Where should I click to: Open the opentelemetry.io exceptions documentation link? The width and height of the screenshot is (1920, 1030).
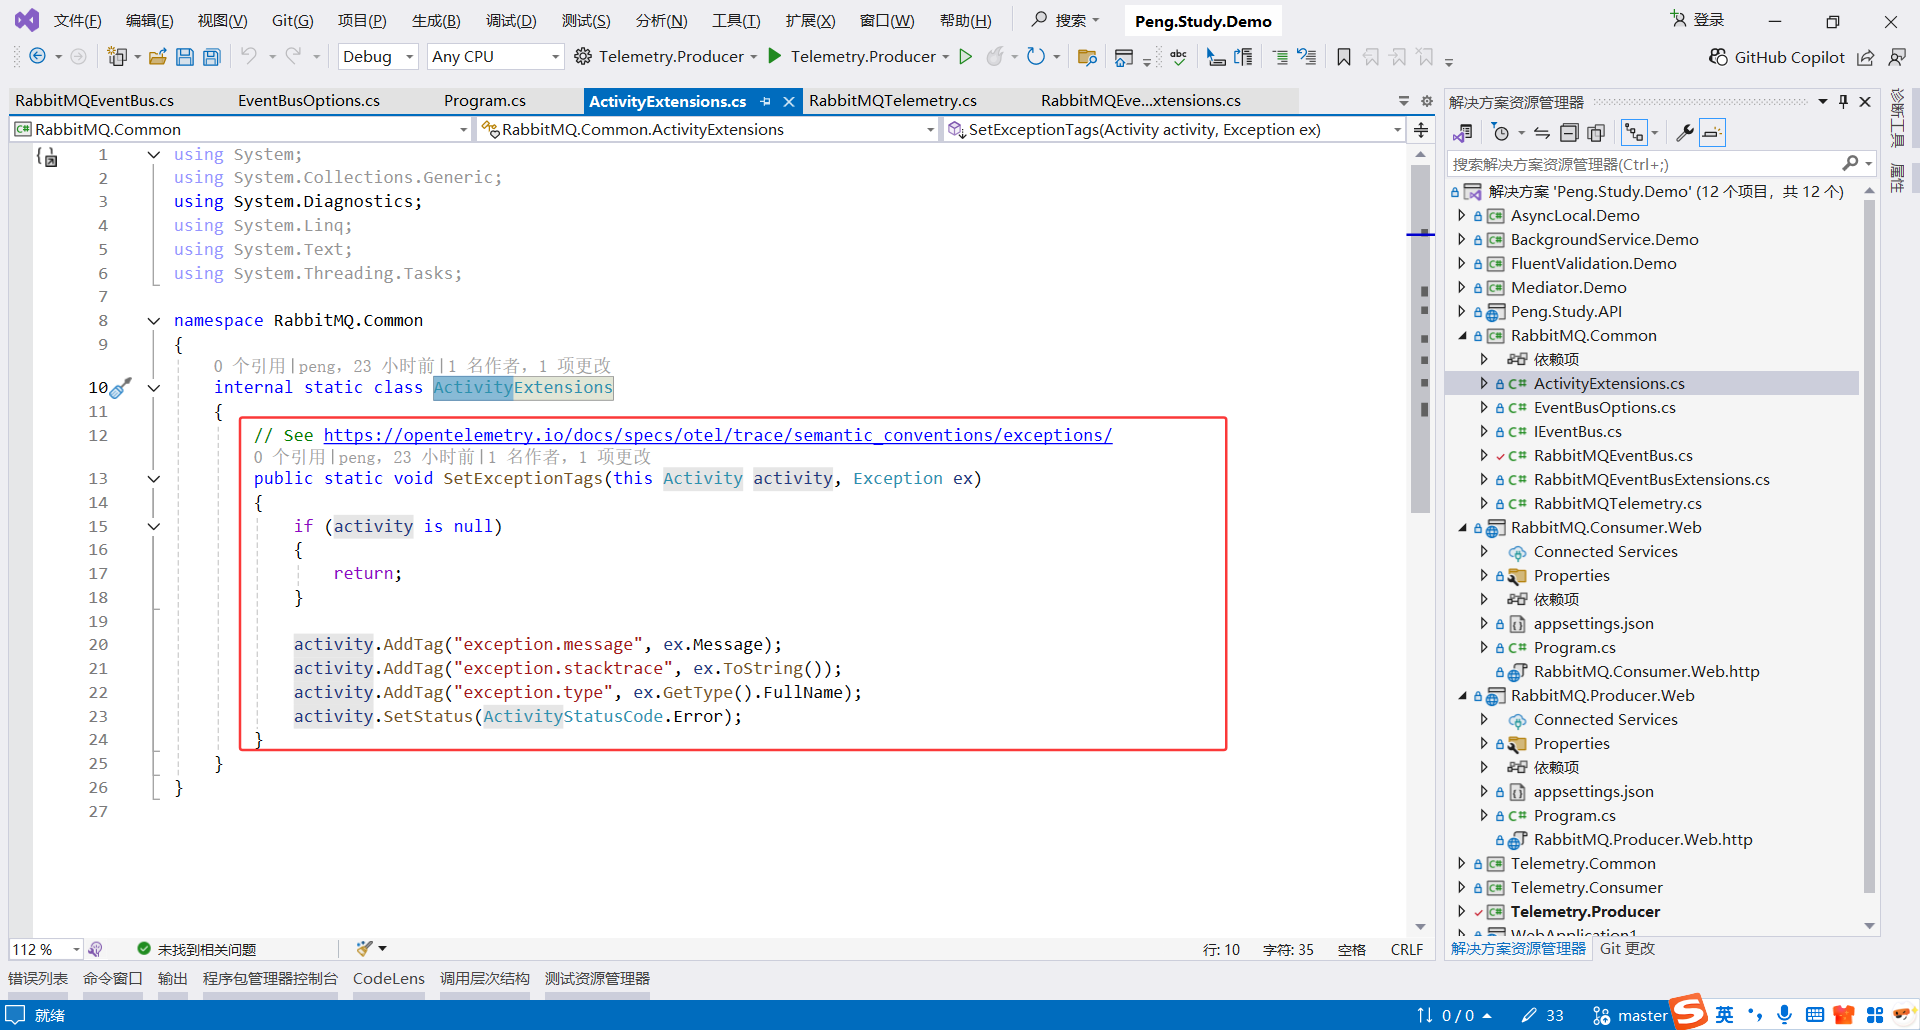(717, 435)
